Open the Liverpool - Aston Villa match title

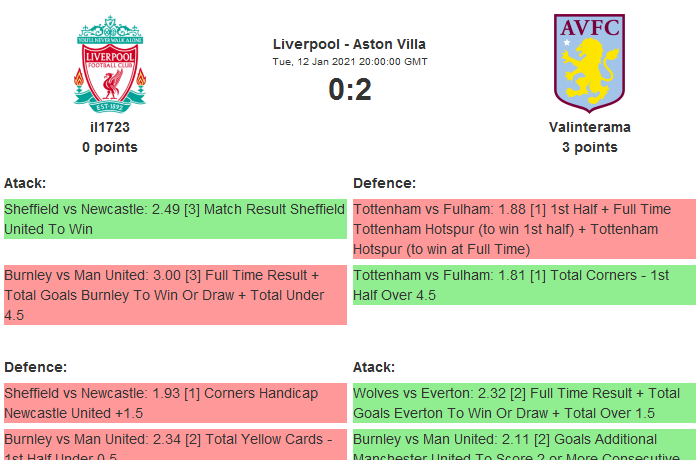tap(349, 44)
